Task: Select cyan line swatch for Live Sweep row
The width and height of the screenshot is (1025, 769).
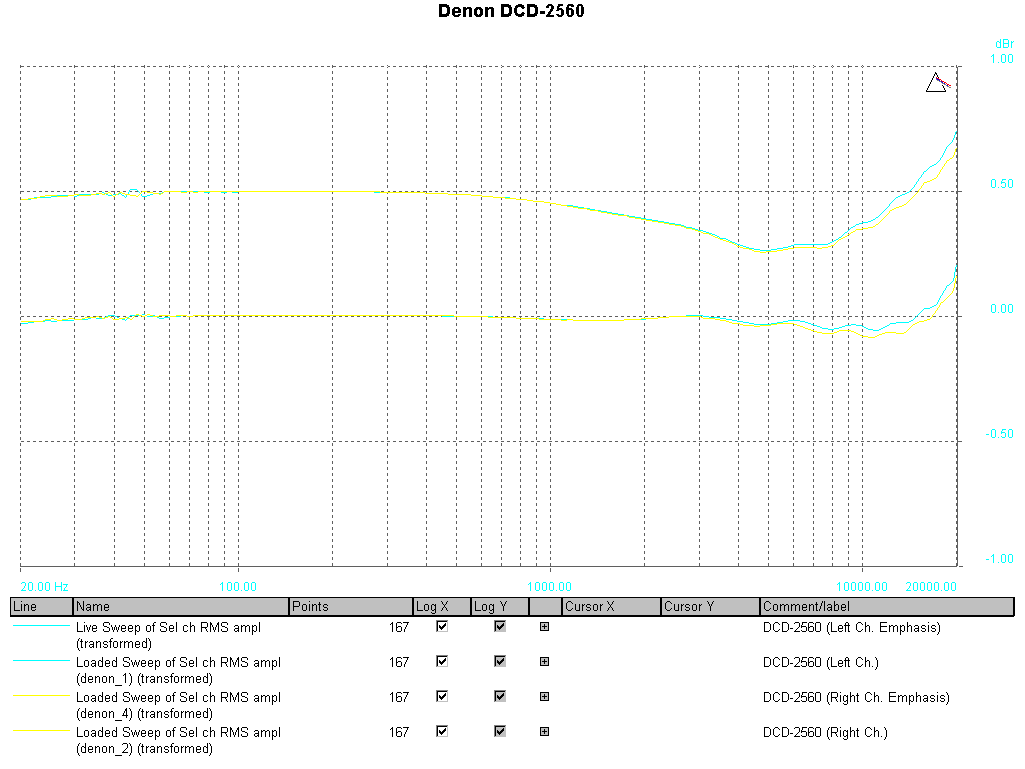Action: click(41, 626)
